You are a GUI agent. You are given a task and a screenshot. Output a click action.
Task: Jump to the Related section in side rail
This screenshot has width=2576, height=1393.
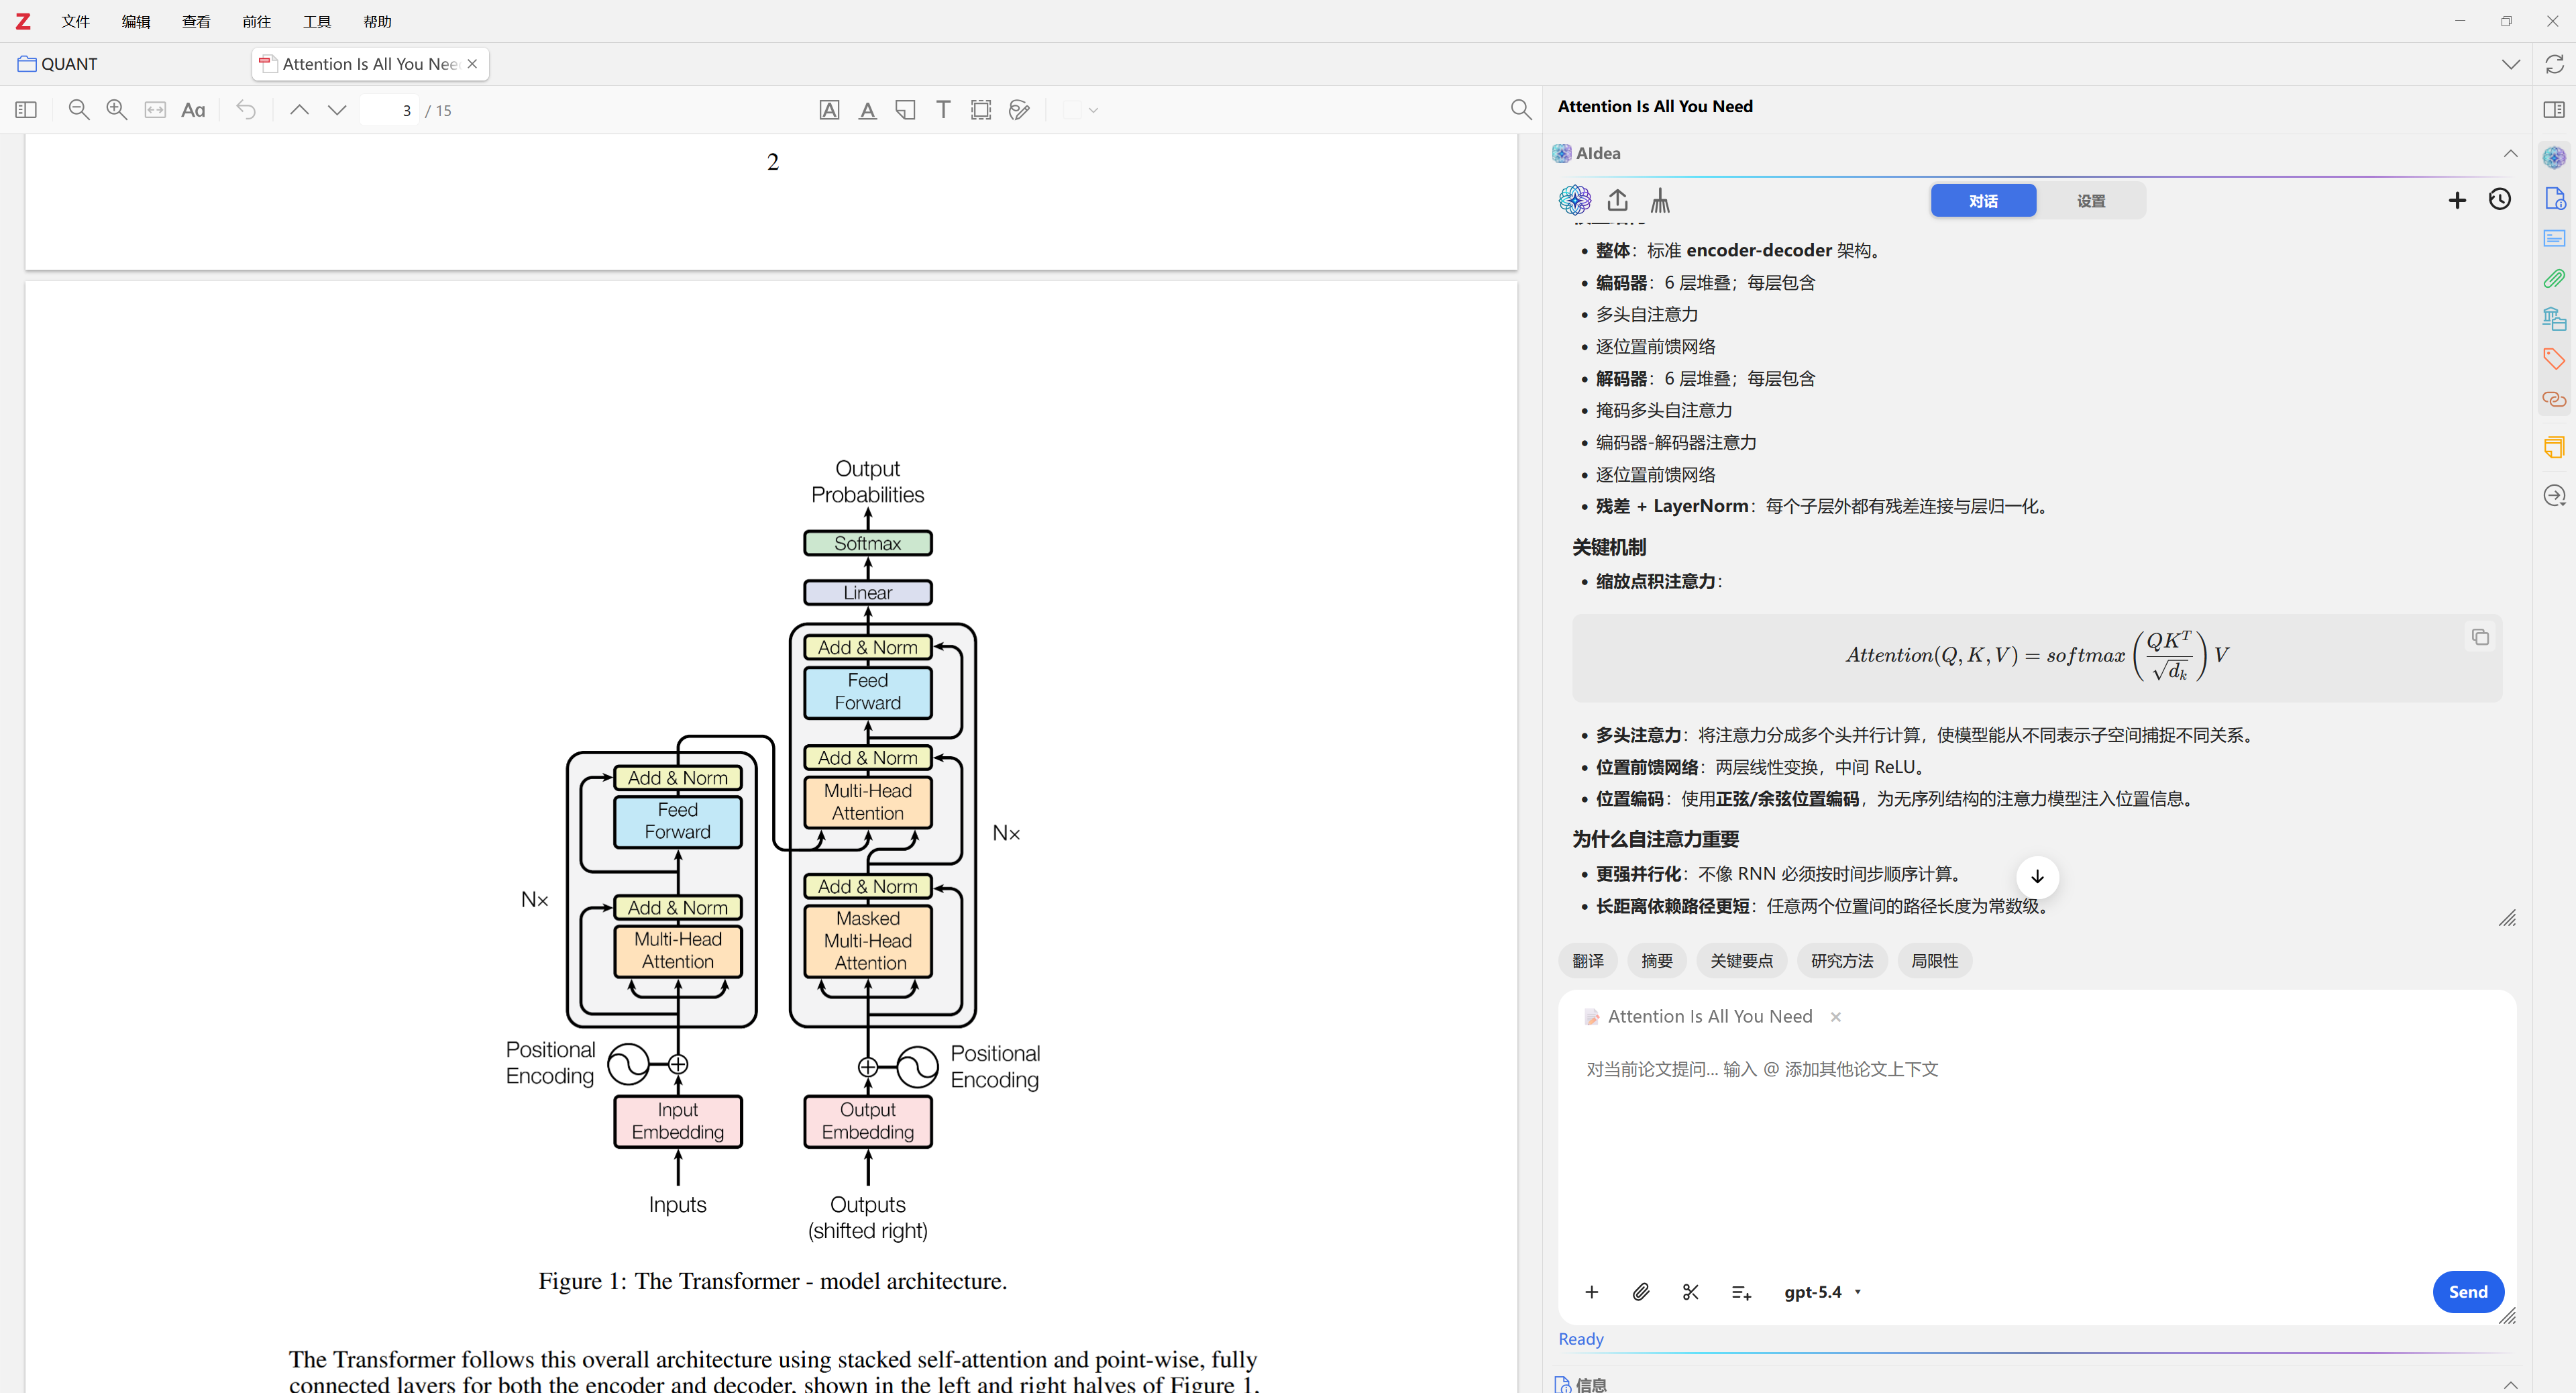point(2554,399)
